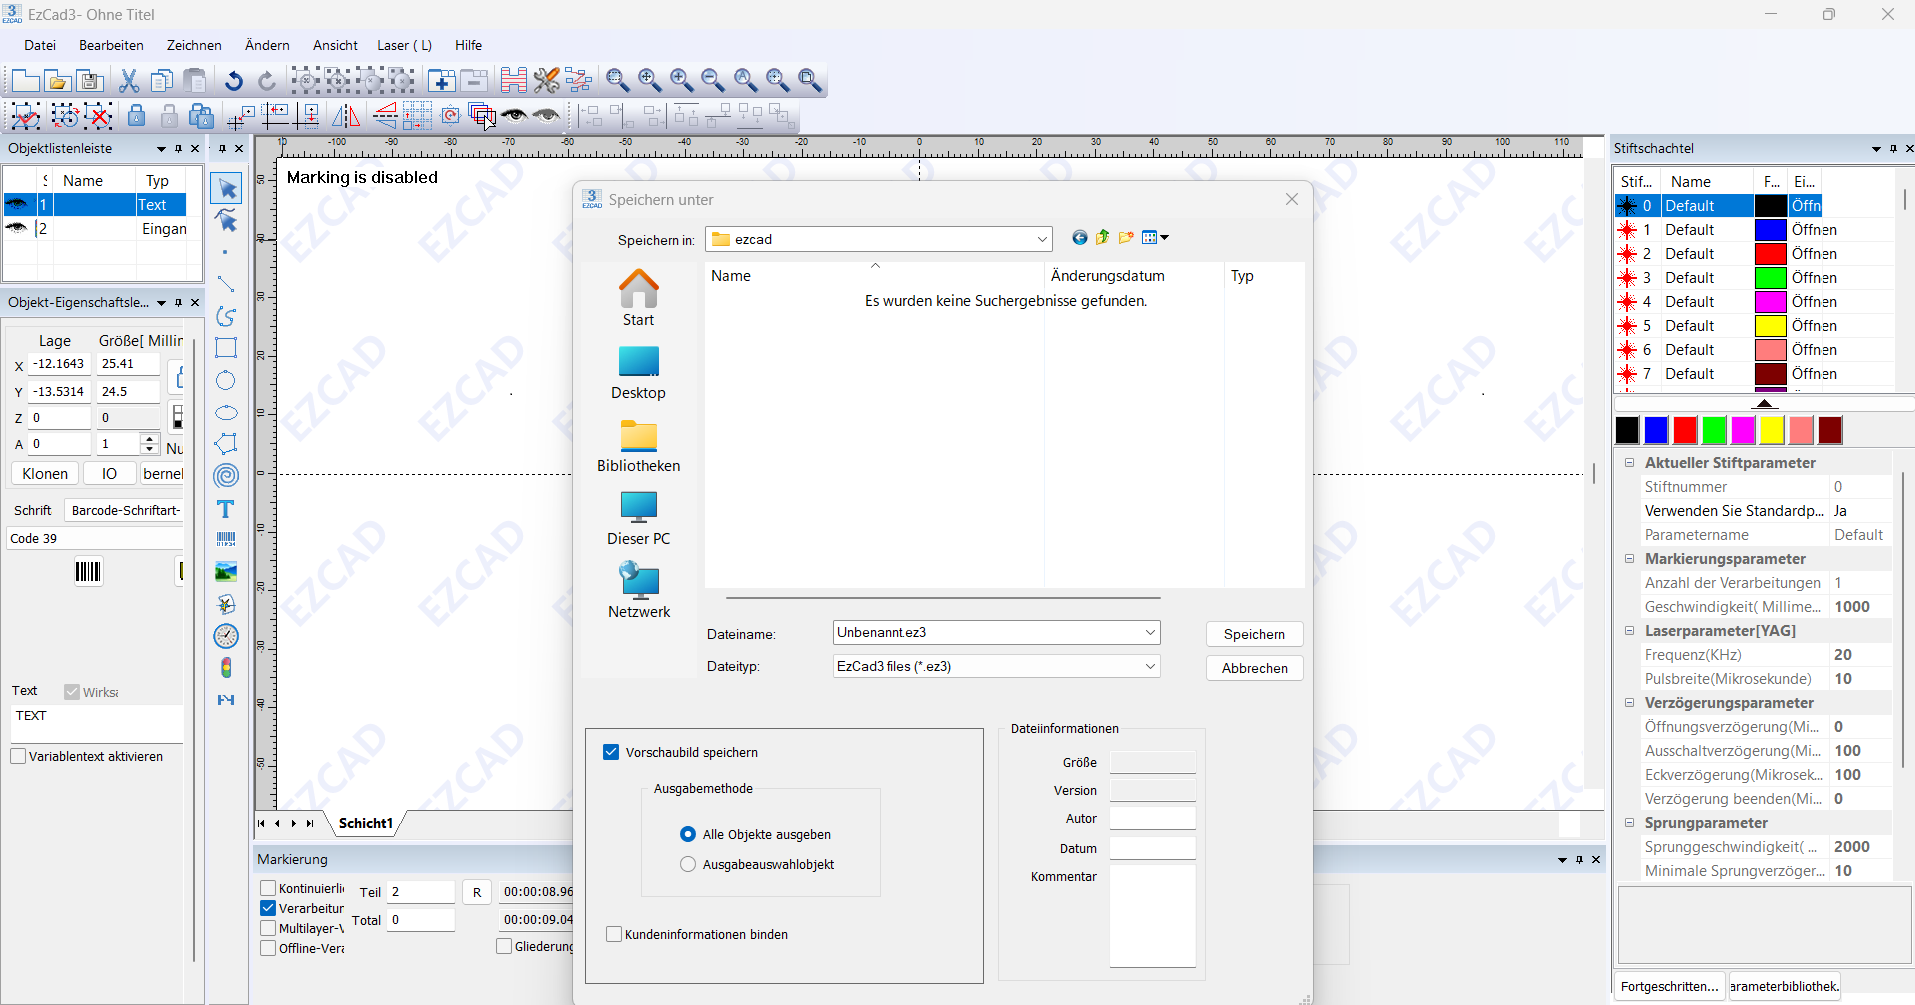Pick the magenta color swatch in palette
The width and height of the screenshot is (1915, 1005).
tap(1743, 430)
